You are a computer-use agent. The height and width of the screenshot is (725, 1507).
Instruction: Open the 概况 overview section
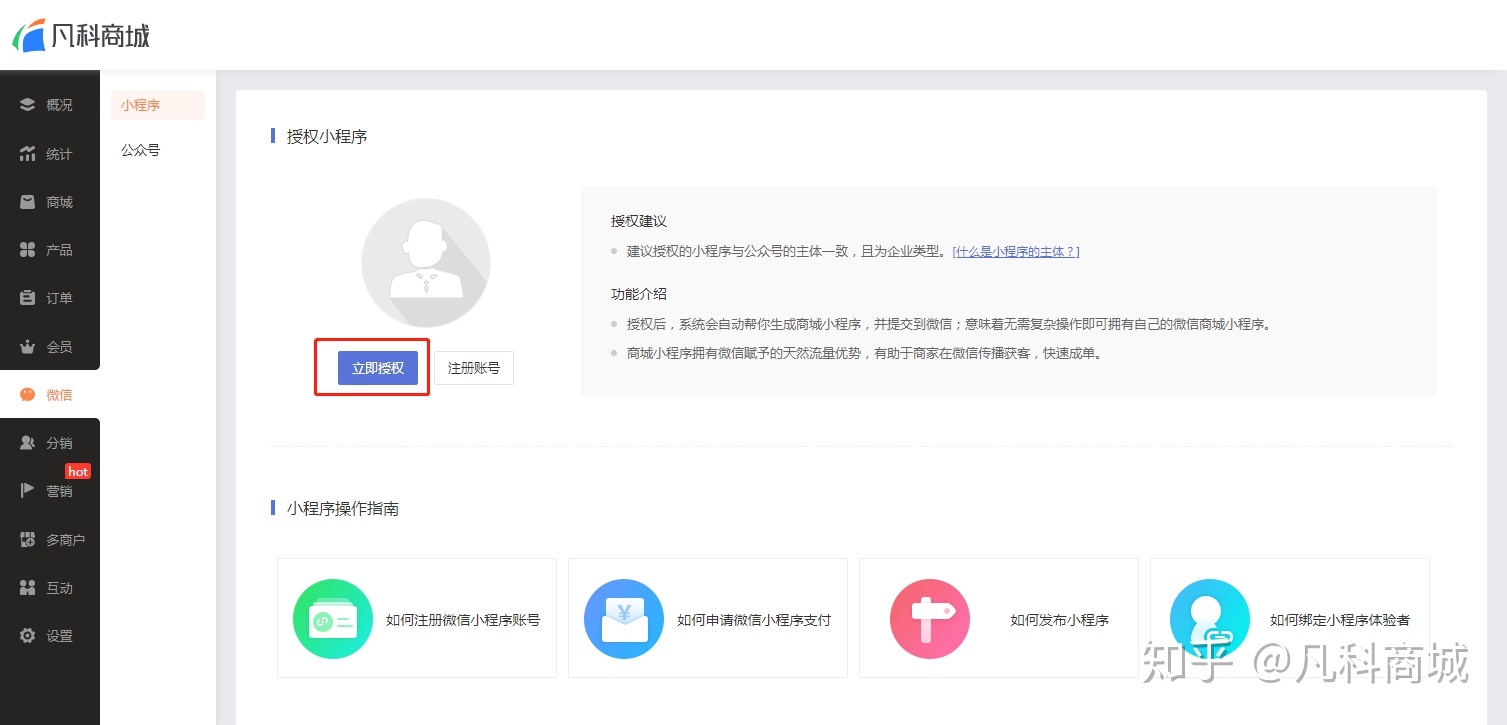50,104
